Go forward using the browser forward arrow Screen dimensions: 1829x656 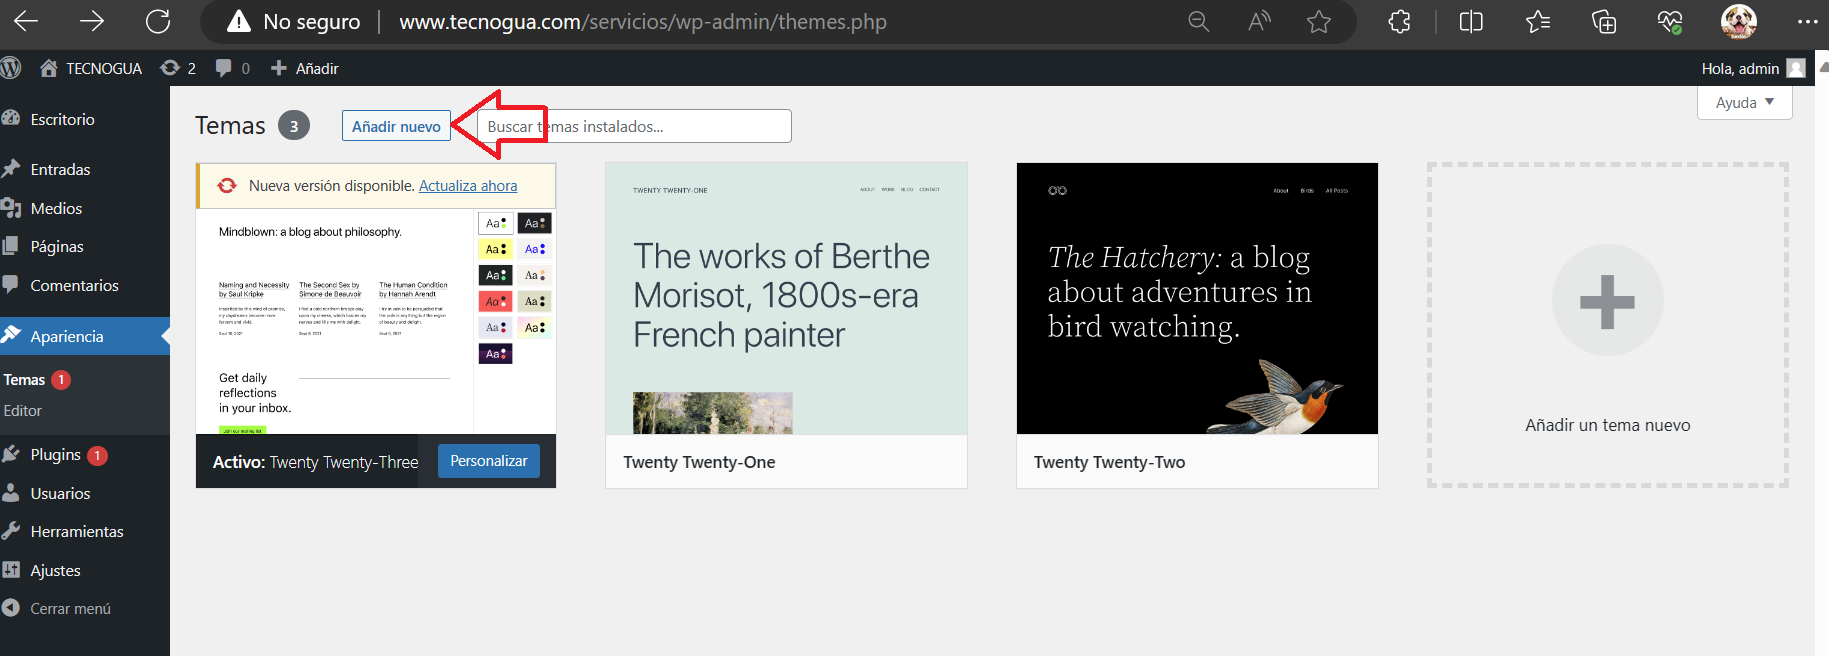click(92, 21)
